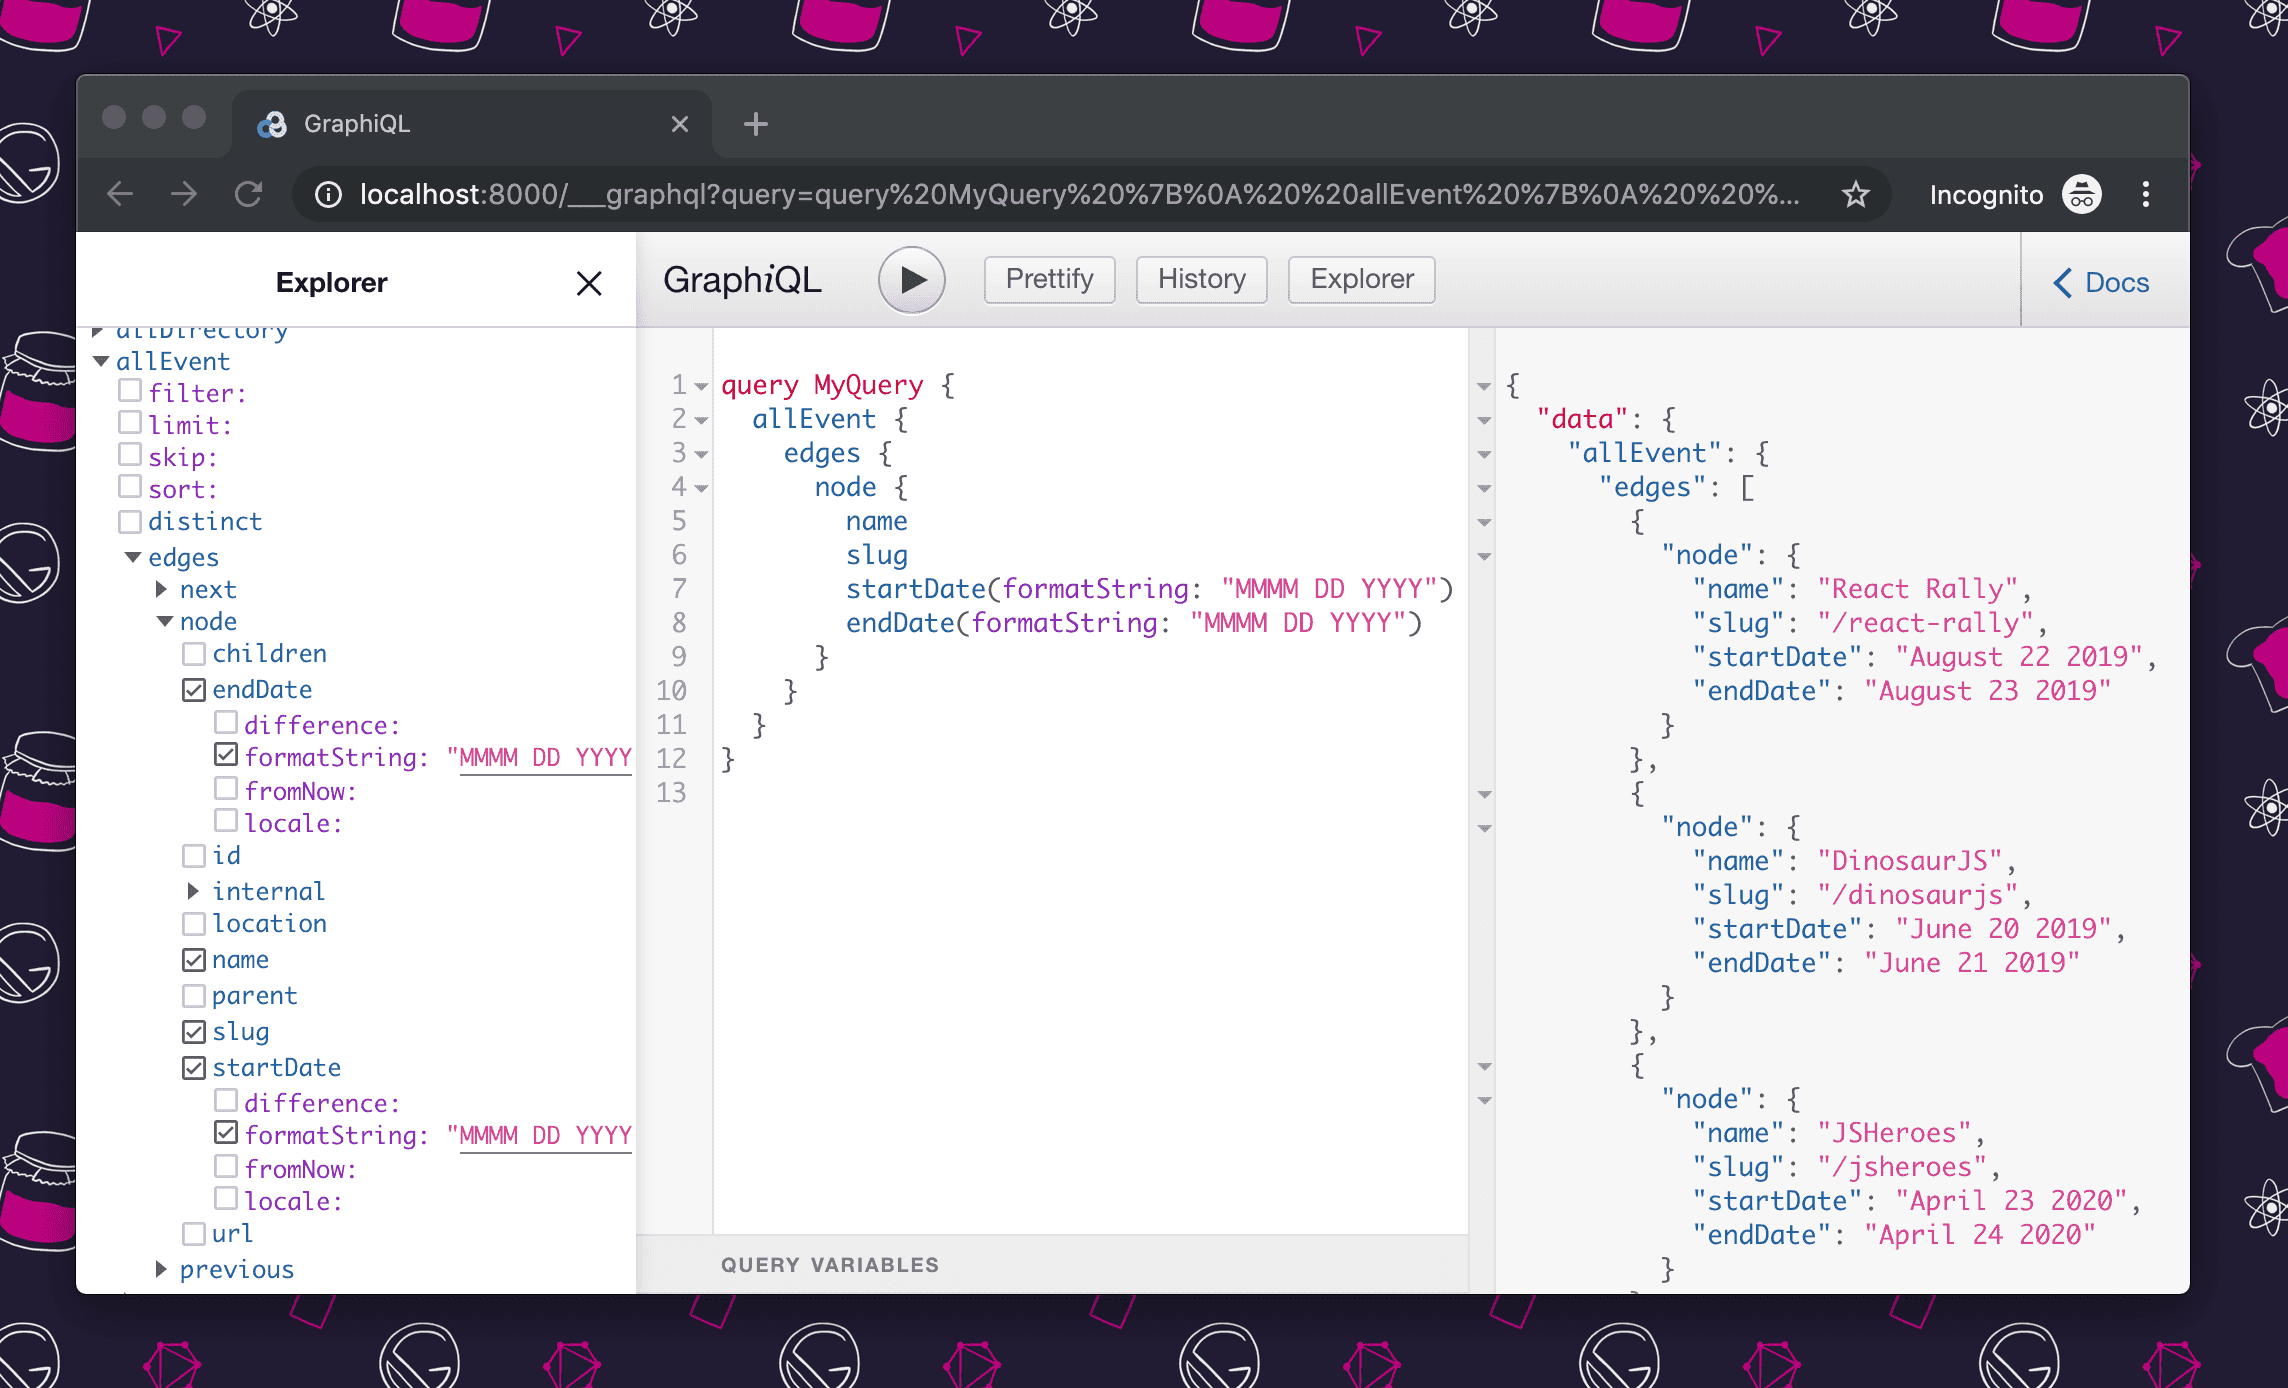Click the Incognito profile icon
2288x1388 pixels.
[2081, 194]
